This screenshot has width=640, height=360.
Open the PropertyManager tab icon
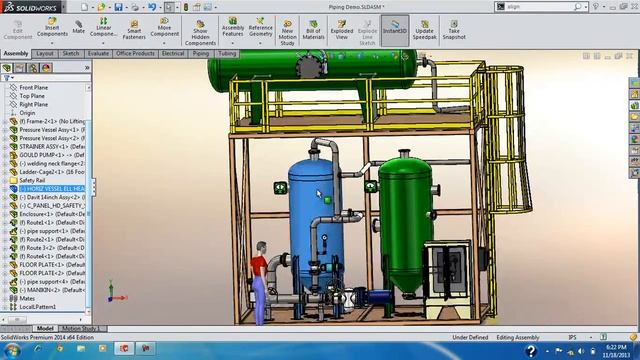pos(20,68)
